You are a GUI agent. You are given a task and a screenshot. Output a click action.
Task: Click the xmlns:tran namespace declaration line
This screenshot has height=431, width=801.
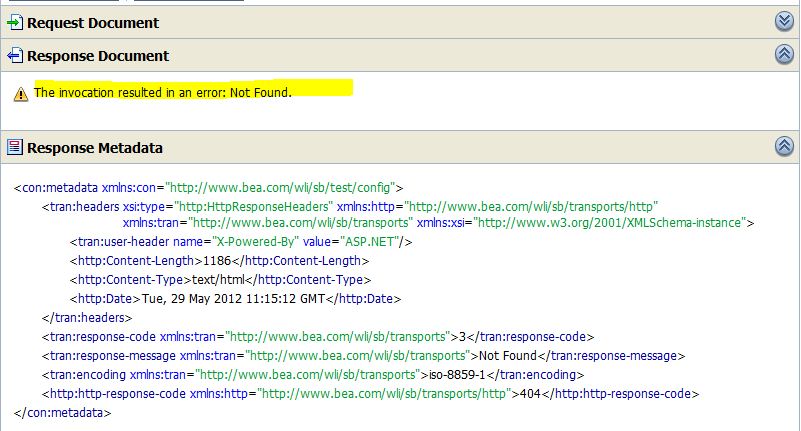click(x=438, y=223)
